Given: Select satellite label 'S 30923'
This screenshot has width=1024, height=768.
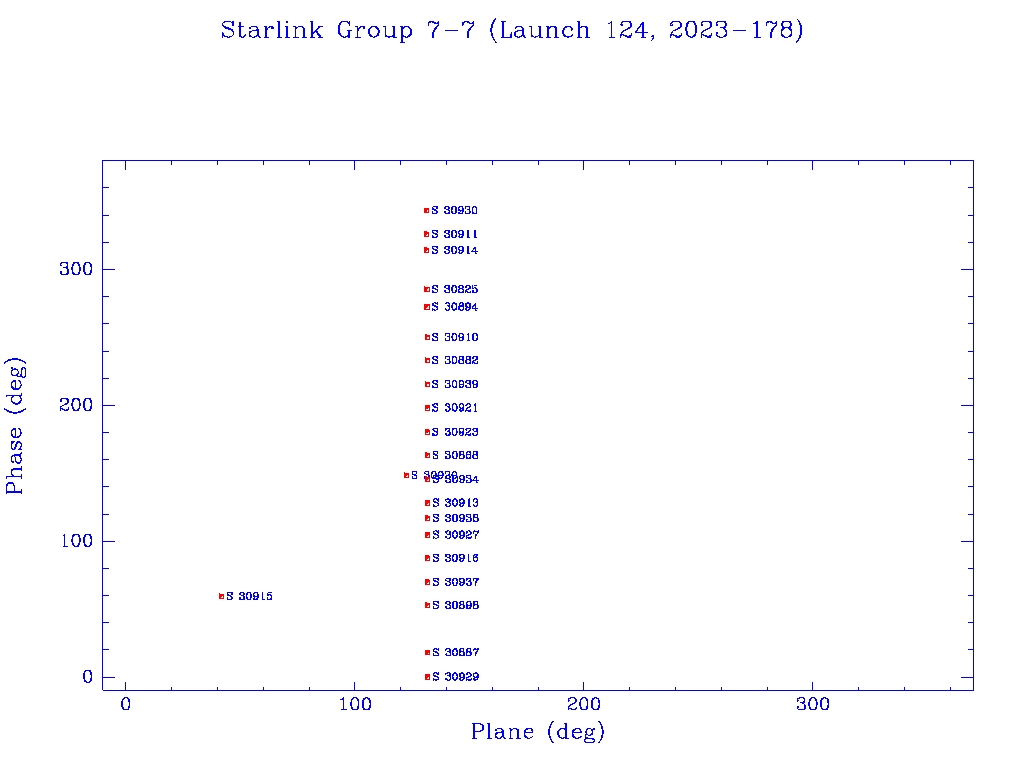Looking at the screenshot, I should coord(455,432).
